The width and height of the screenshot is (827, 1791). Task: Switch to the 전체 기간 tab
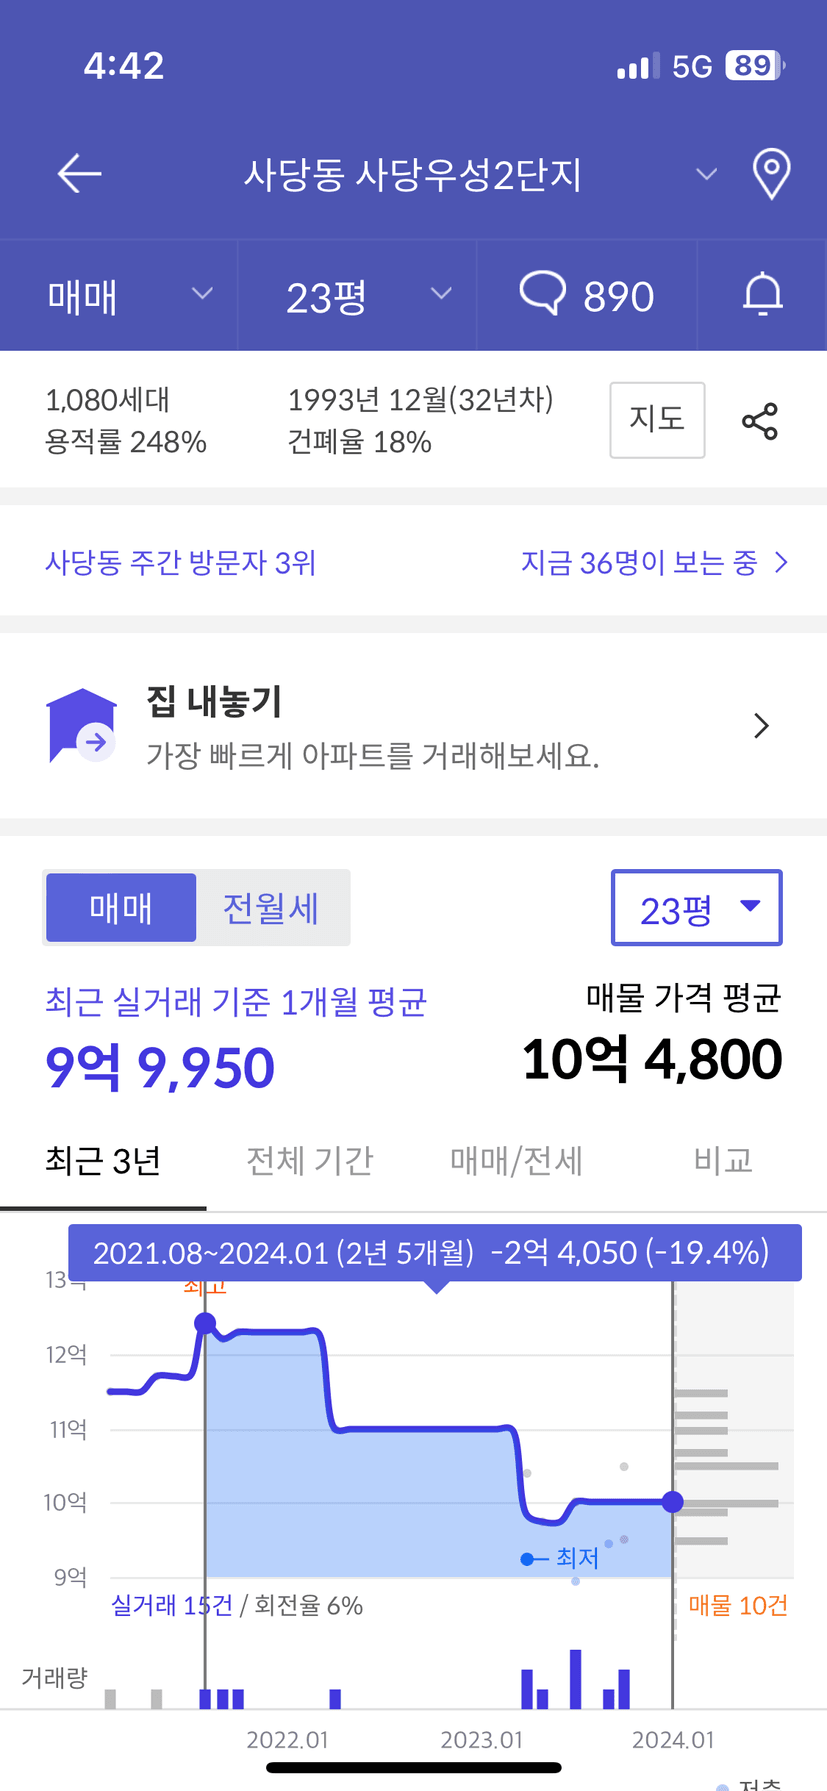coord(310,1161)
